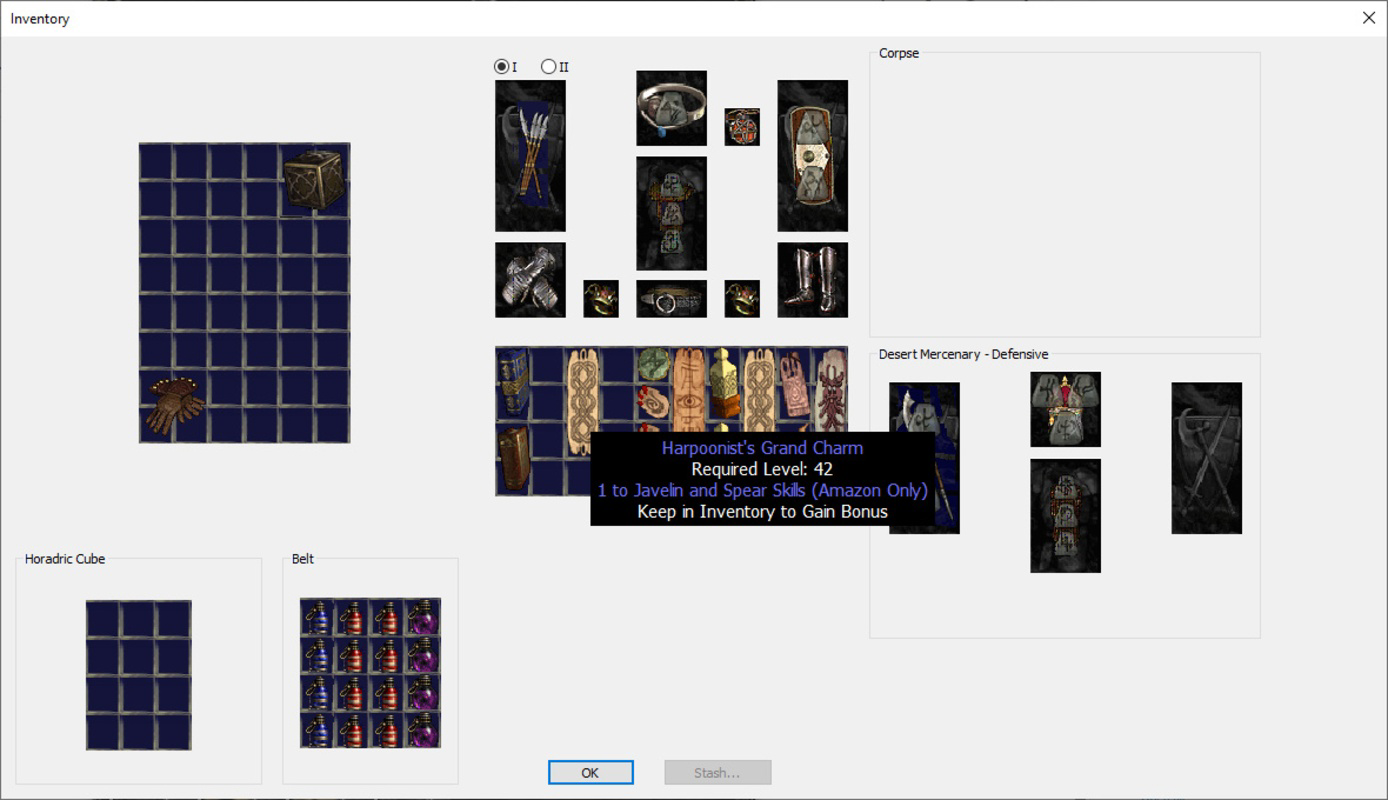Click "Keep in Inventory to Gain Bonus" text

[762, 512]
